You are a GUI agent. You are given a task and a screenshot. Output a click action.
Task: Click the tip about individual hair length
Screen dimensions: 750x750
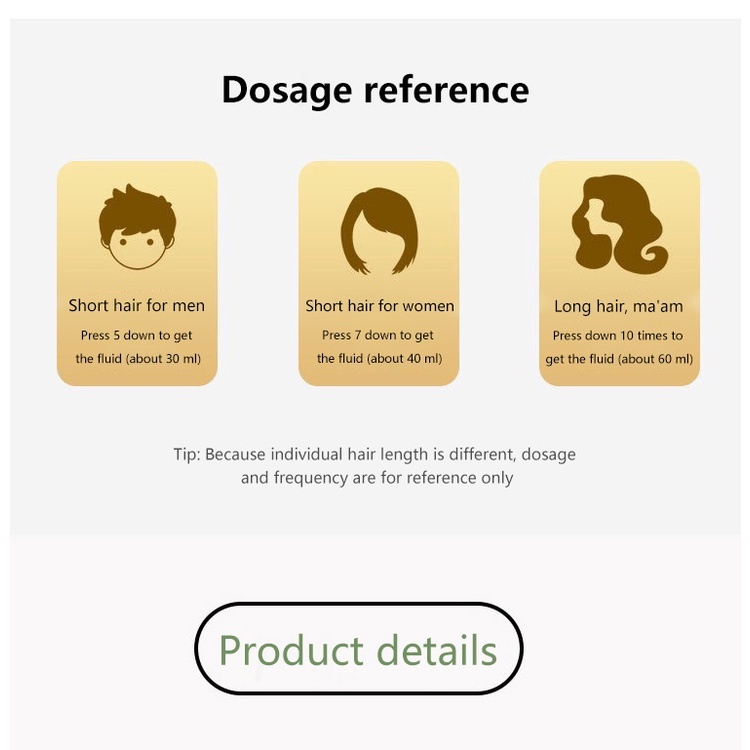(x=375, y=454)
